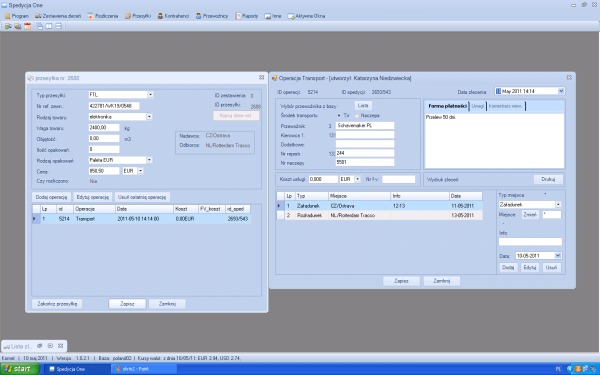This screenshot has height=375, width=600.
Task: Select the Naczepa radio button
Action: coord(357,115)
